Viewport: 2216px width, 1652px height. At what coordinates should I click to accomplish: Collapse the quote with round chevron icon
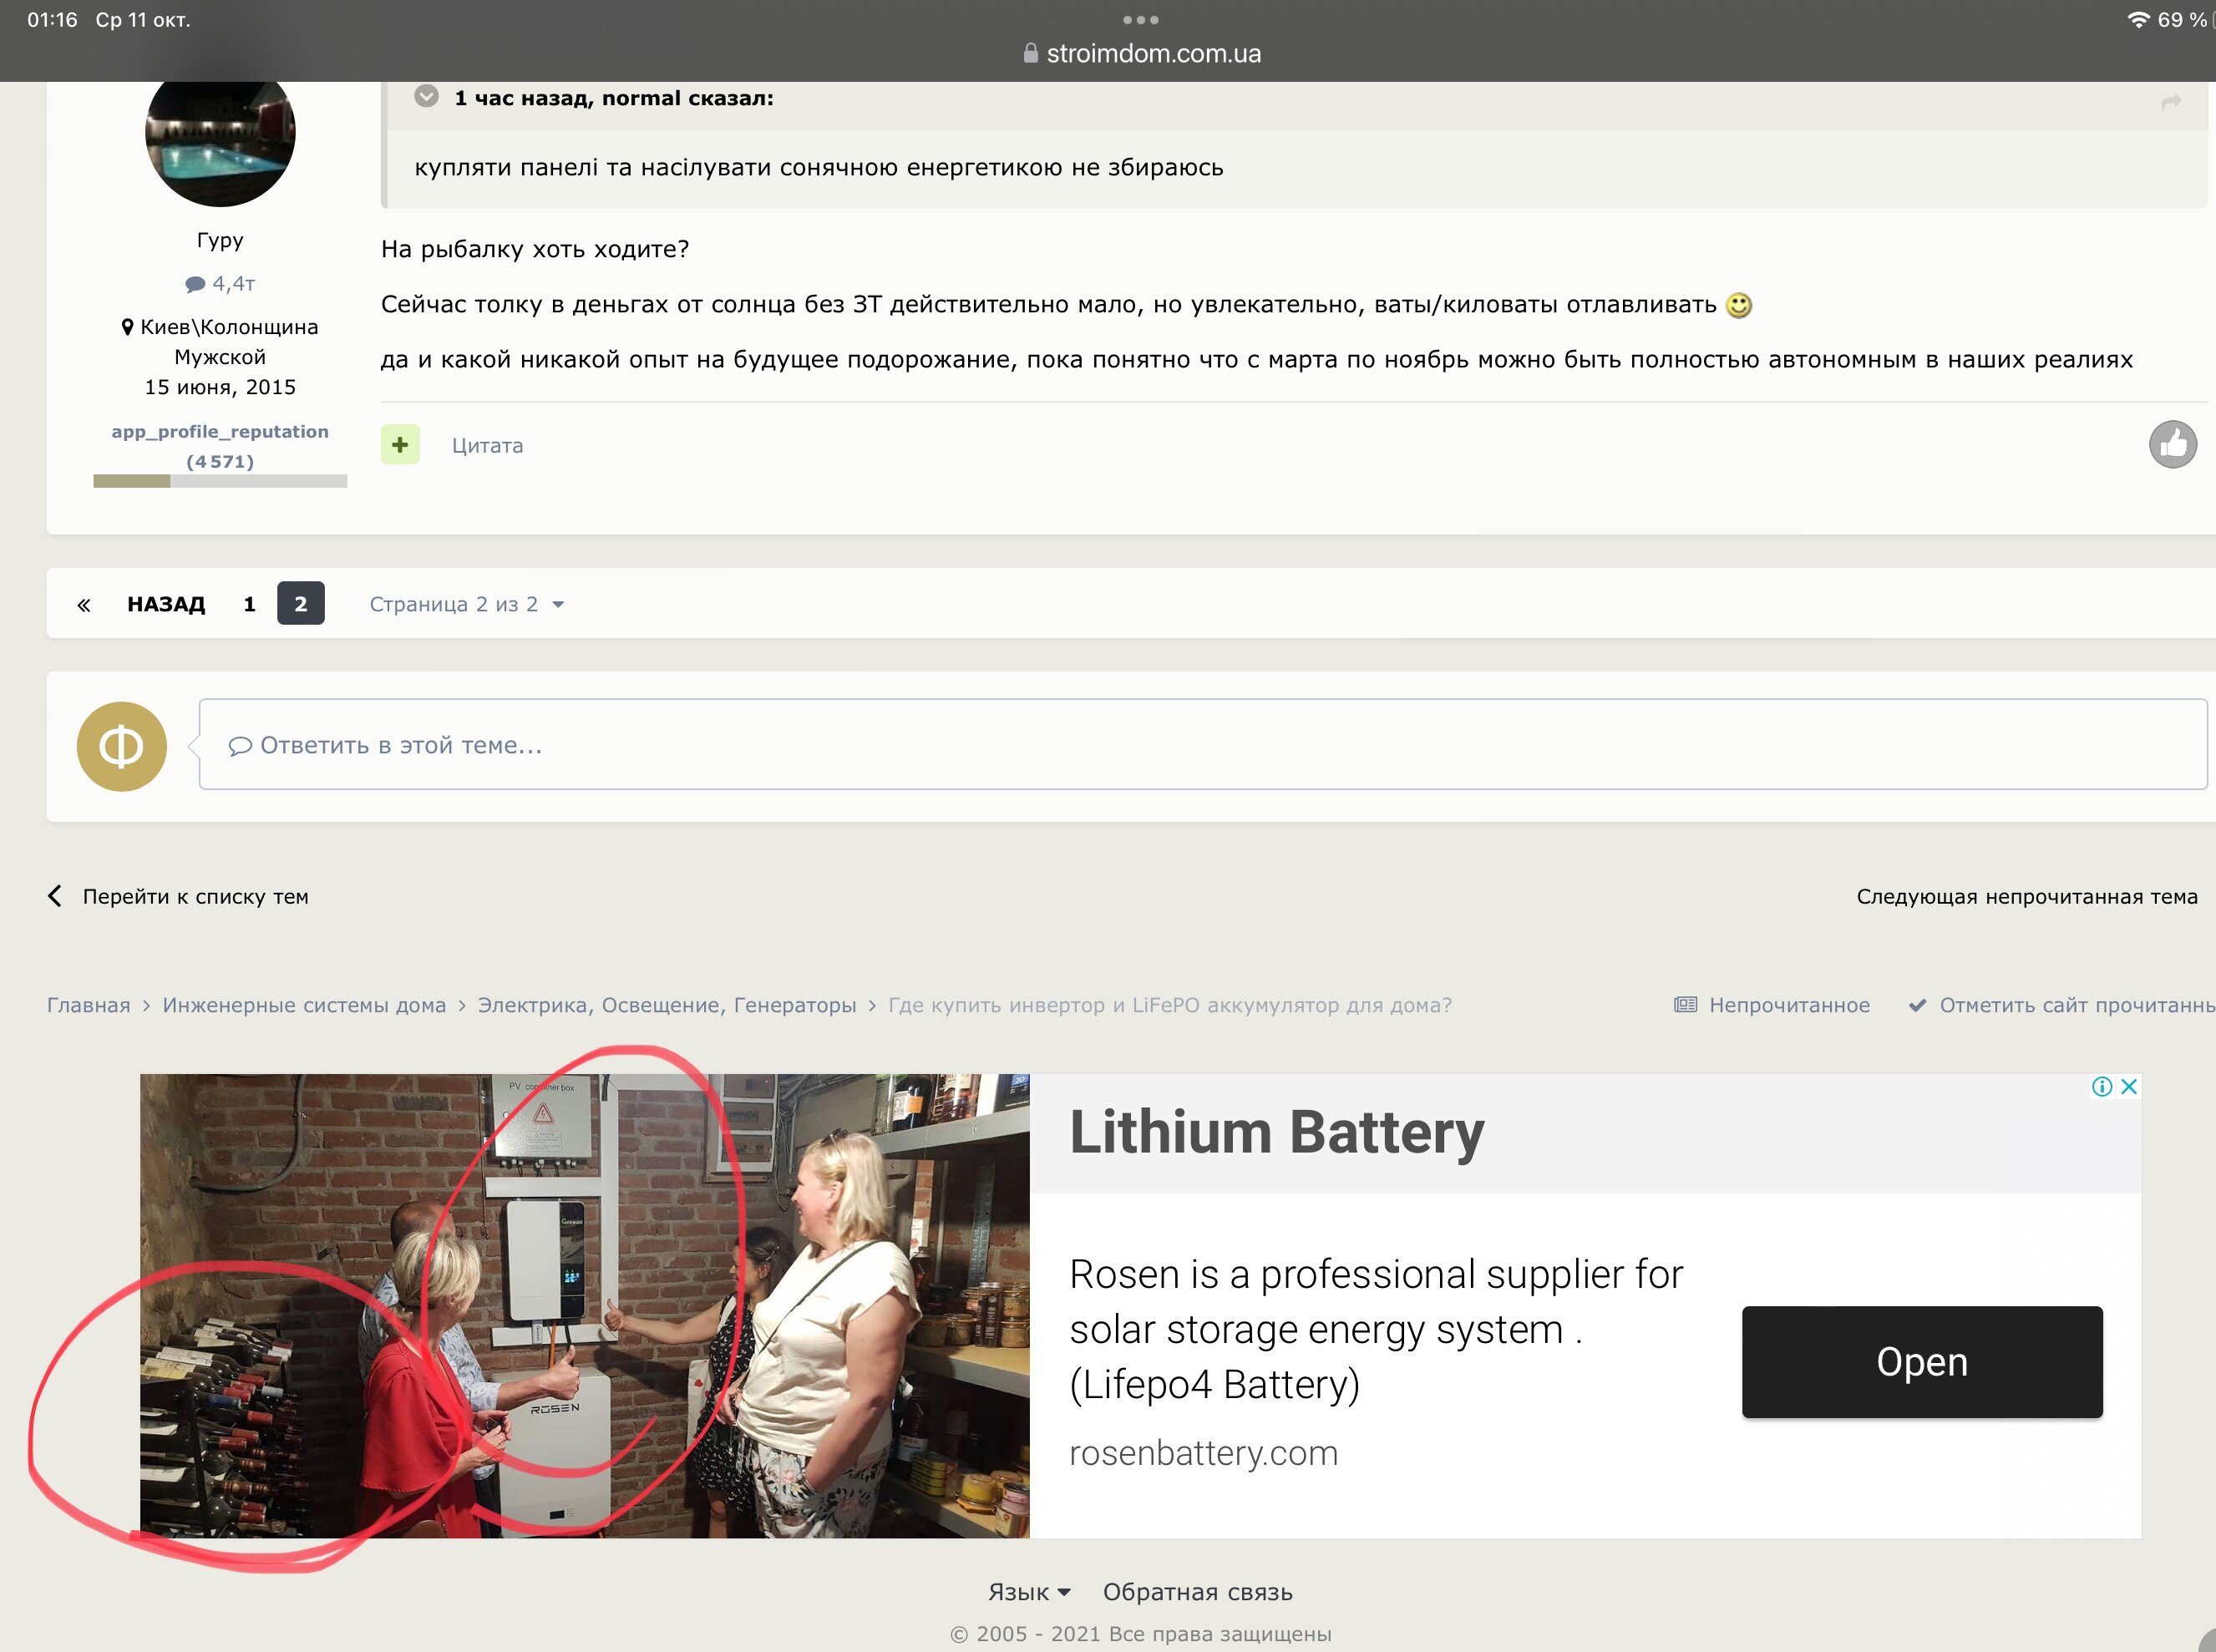point(426,97)
